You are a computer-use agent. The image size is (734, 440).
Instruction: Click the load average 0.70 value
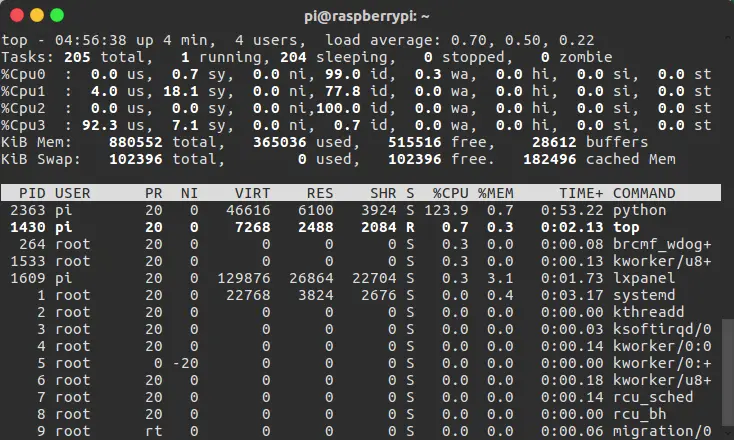(469, 40)
